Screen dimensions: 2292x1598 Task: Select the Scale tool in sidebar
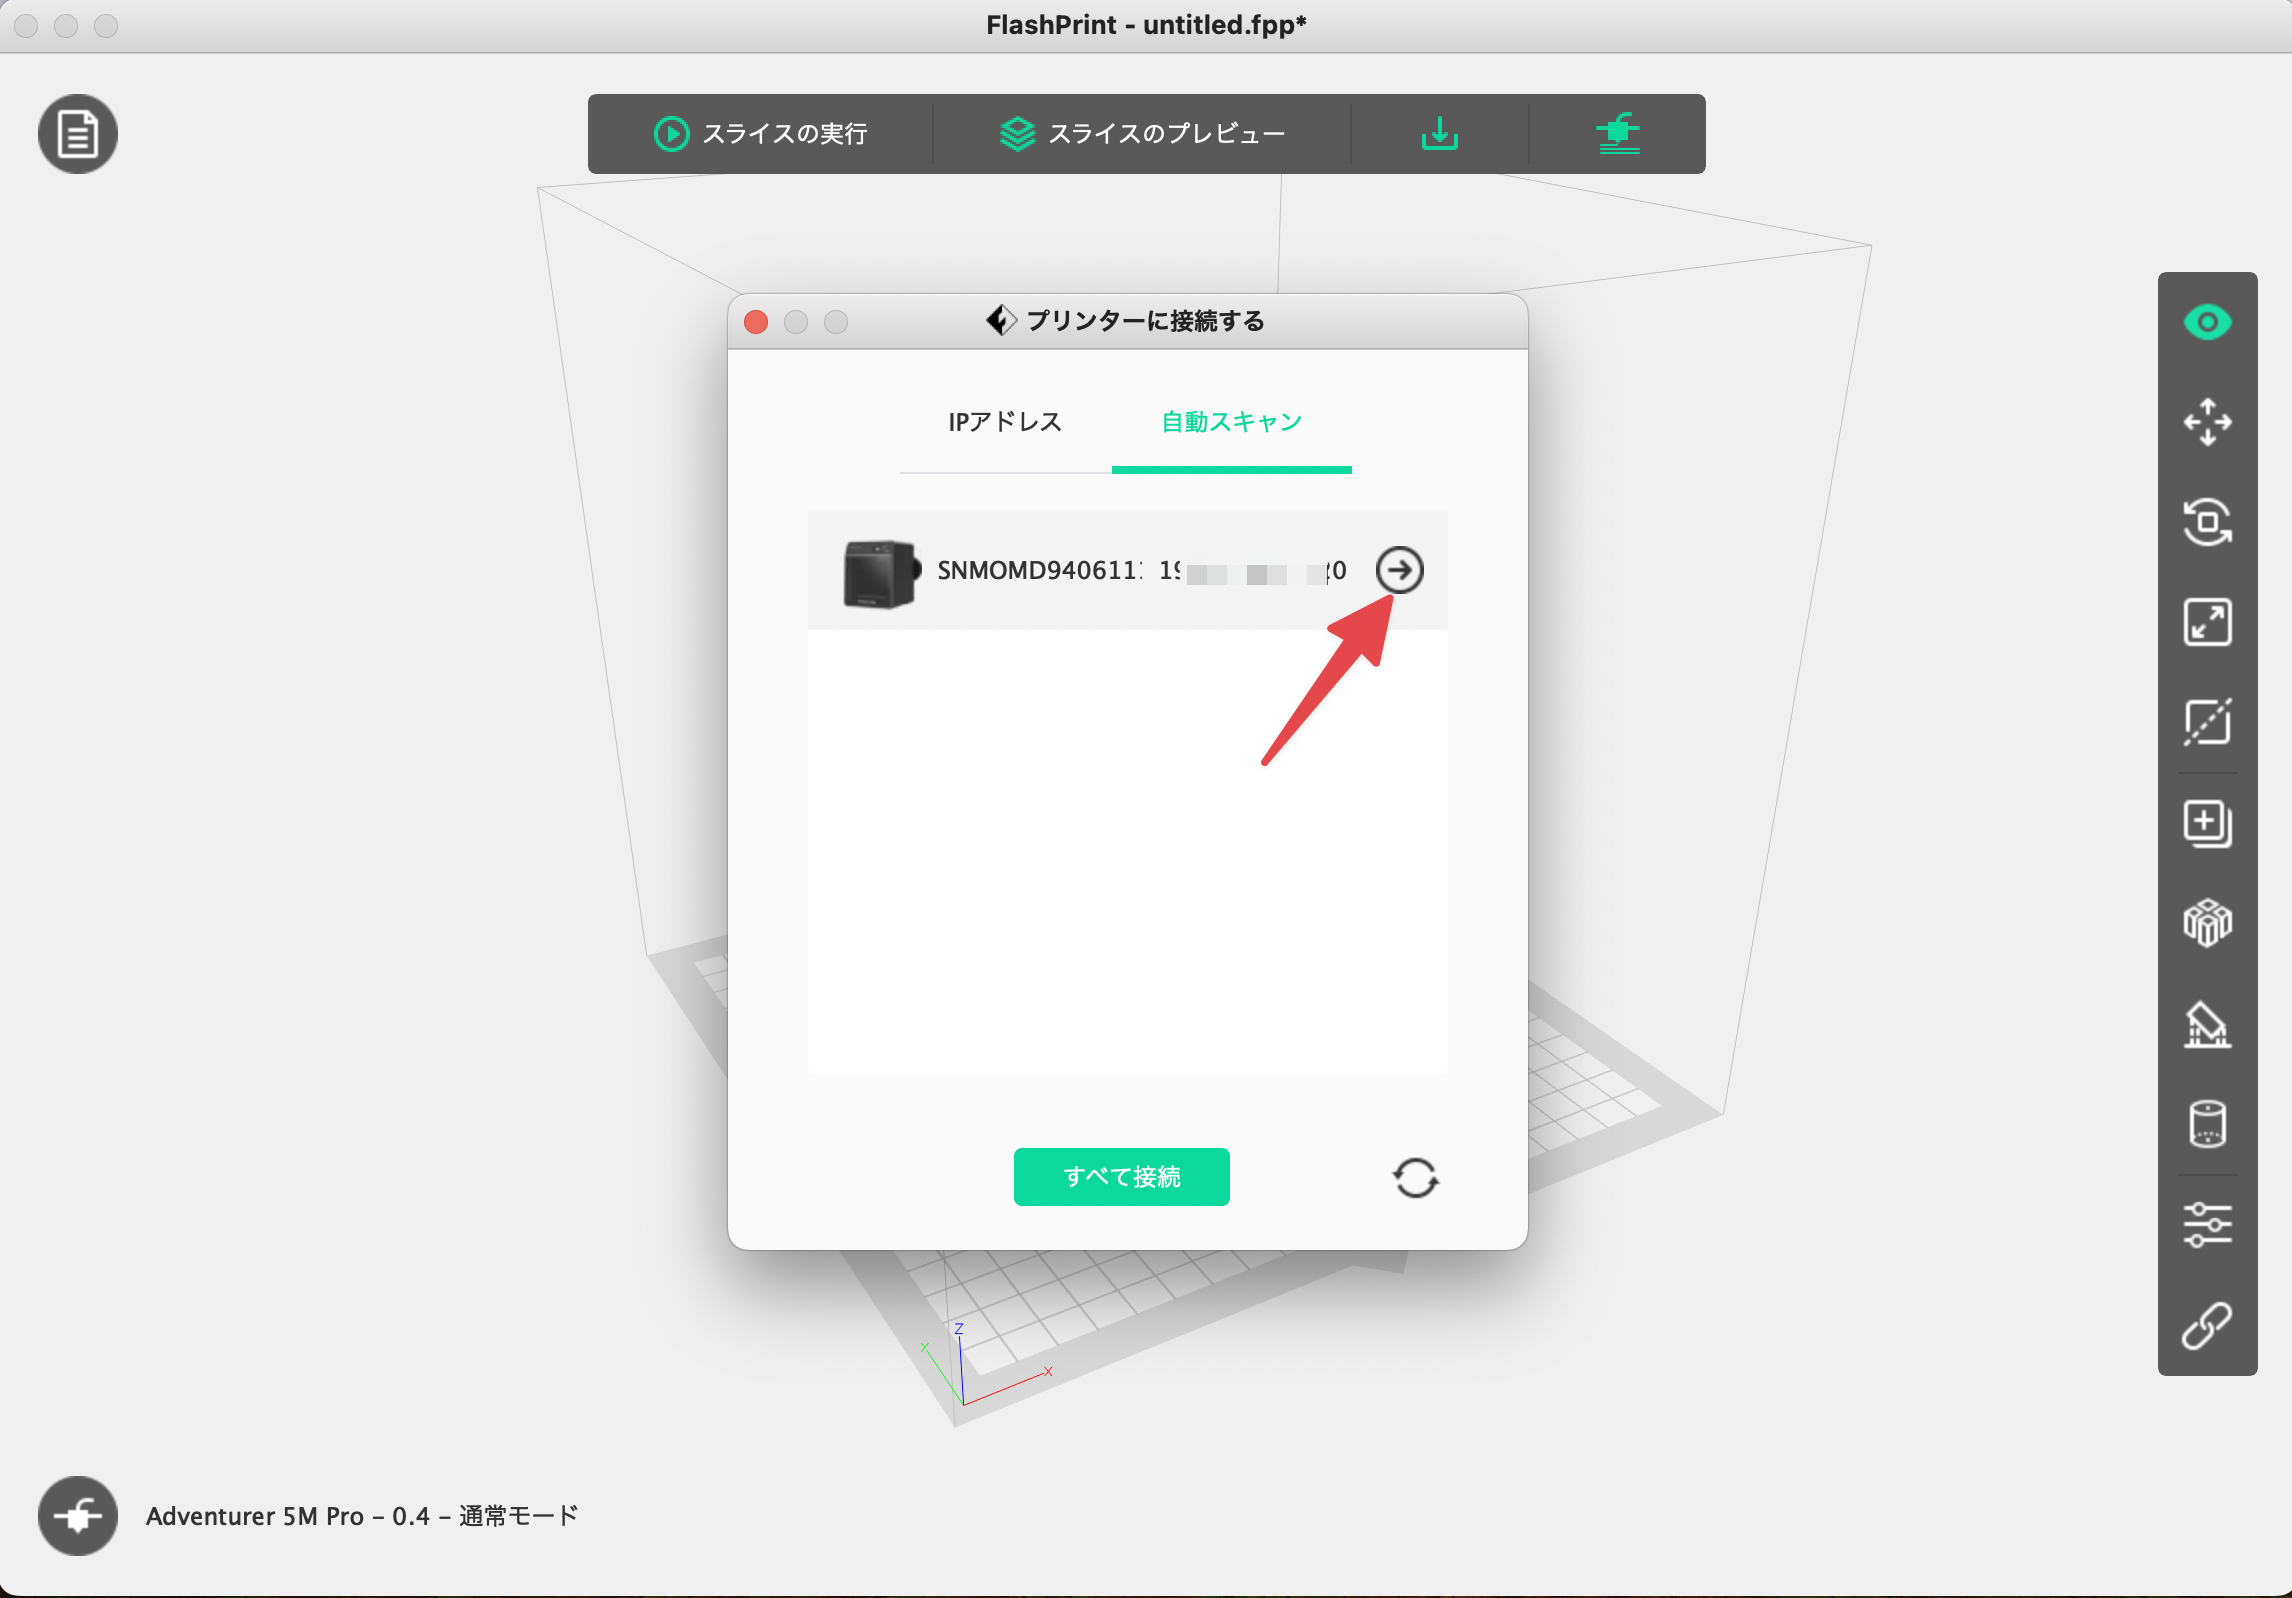pos(2207,622)
